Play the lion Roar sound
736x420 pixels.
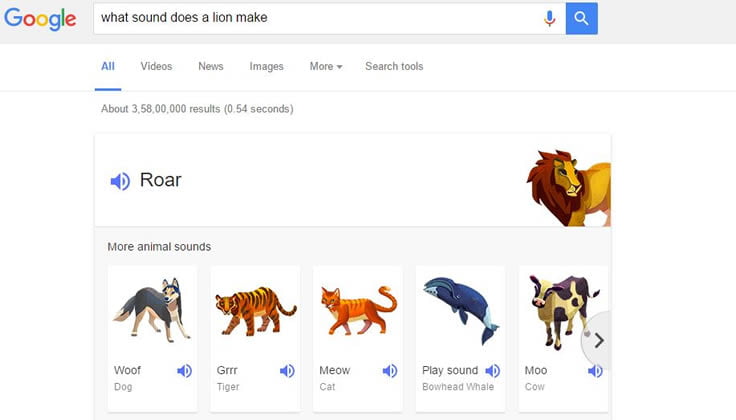point(120,181)
